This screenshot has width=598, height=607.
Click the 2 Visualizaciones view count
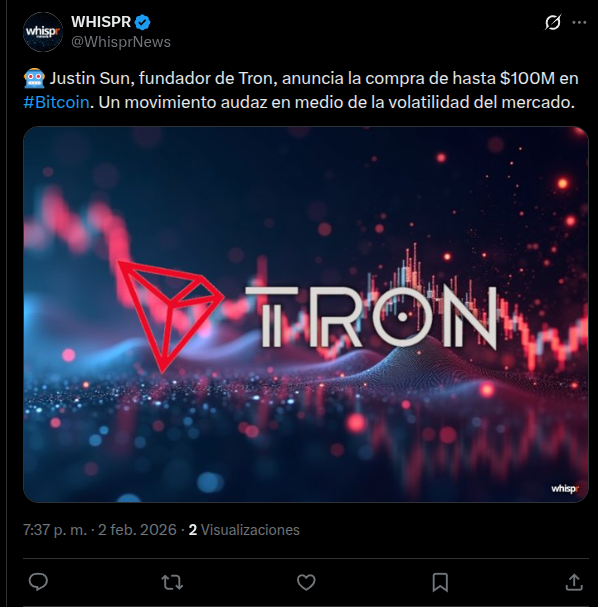(x=244, y=530)
